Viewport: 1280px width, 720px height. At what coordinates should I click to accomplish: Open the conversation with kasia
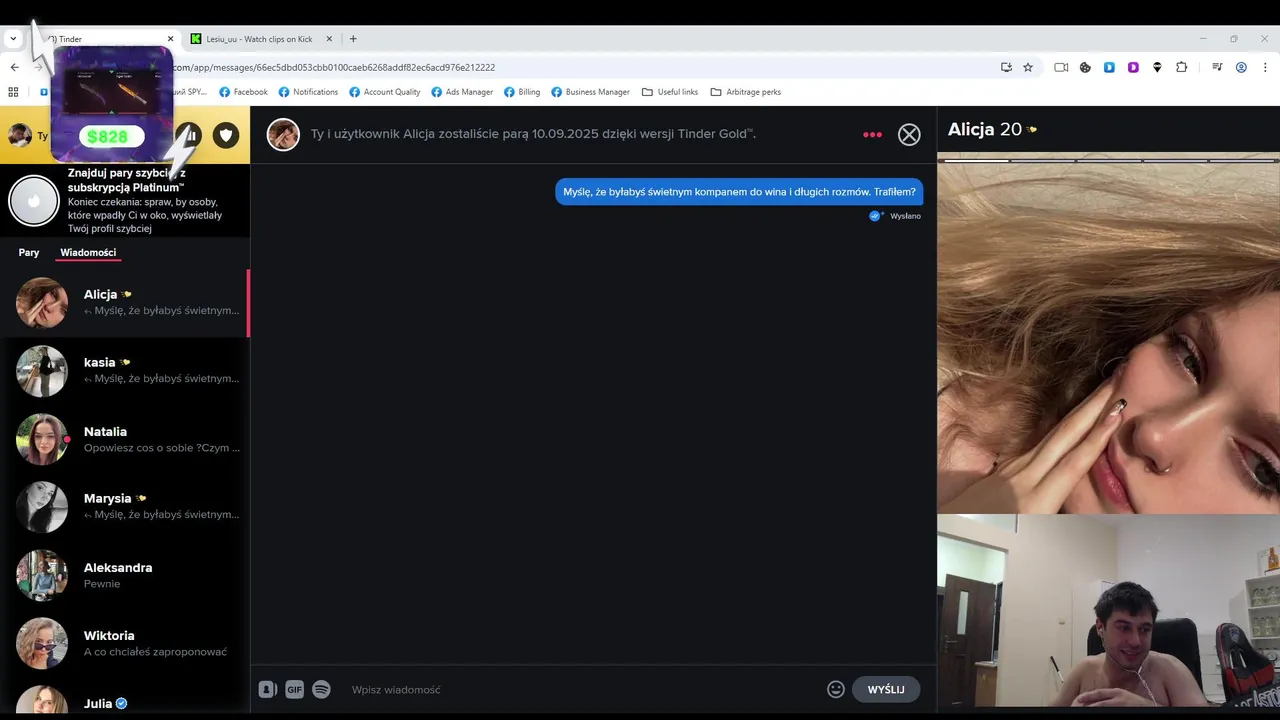pyautogui.click(x=125, y=370)
